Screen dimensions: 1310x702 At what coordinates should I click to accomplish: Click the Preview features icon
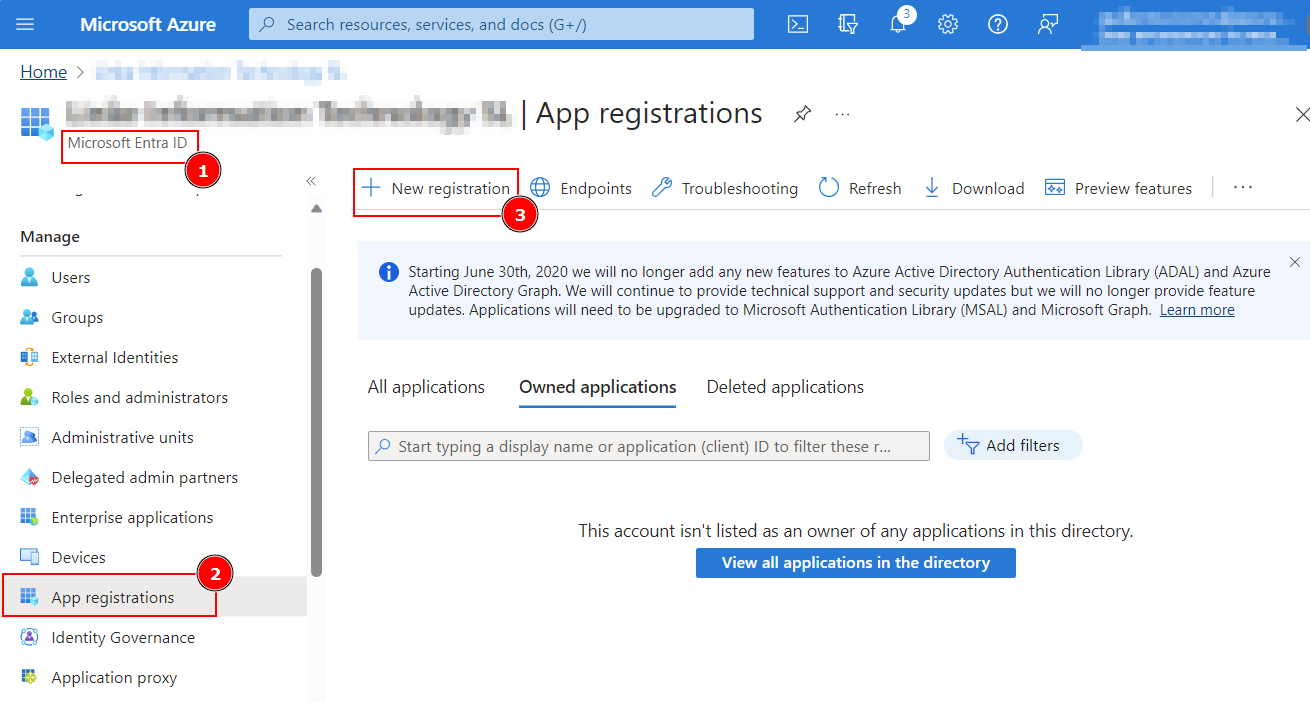1054,187
